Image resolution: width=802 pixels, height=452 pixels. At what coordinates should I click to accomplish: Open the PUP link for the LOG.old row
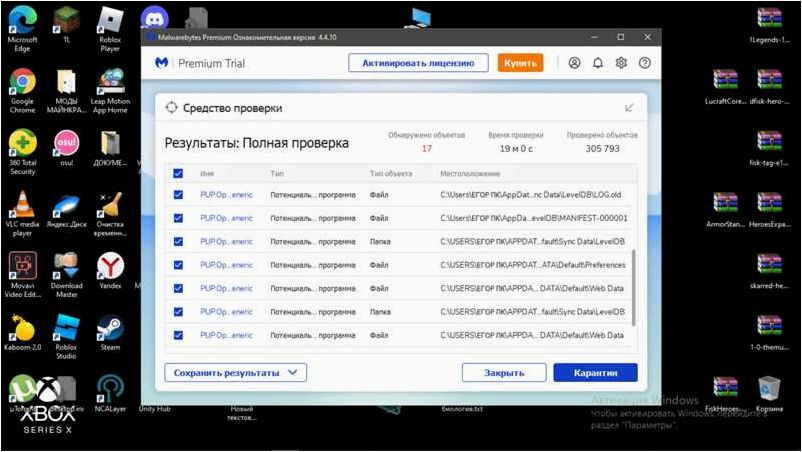(x=226, y=195)
